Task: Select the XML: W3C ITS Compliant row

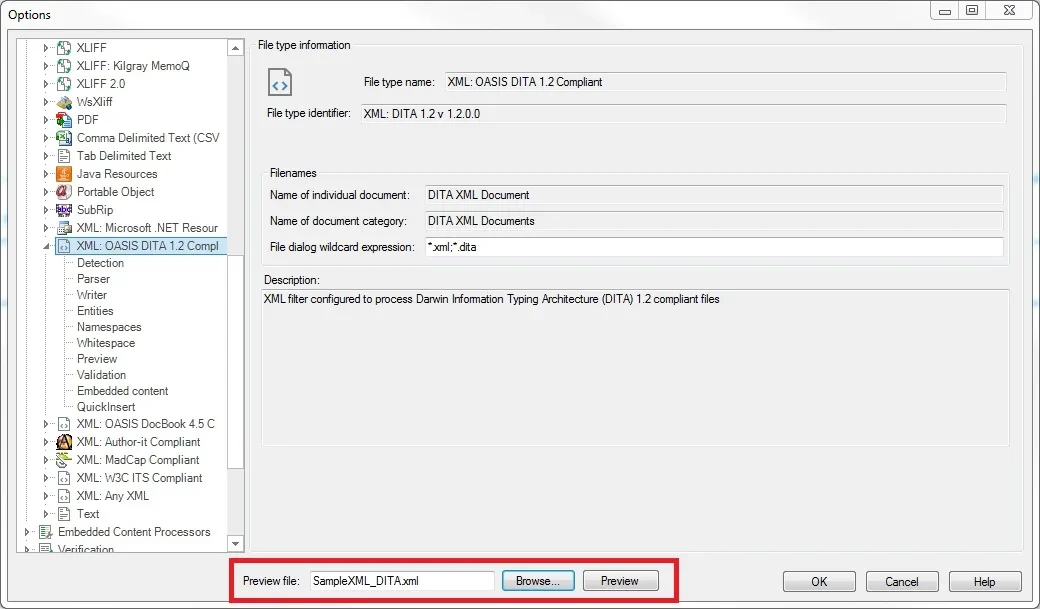Action: 139,478
